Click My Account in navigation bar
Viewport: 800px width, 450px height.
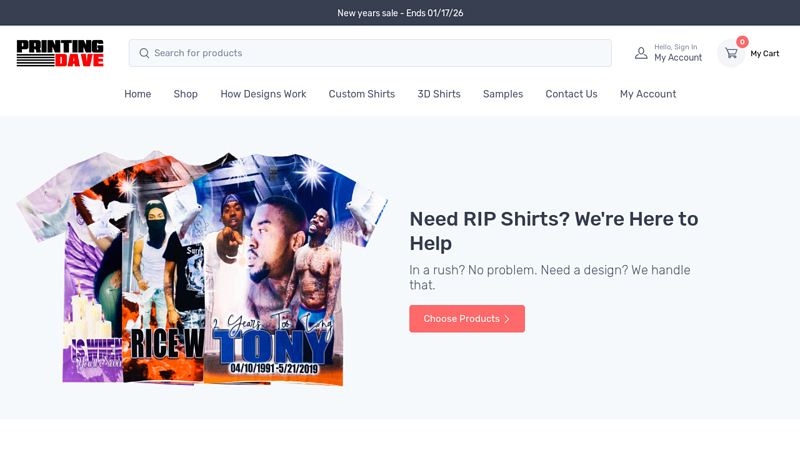648,94
